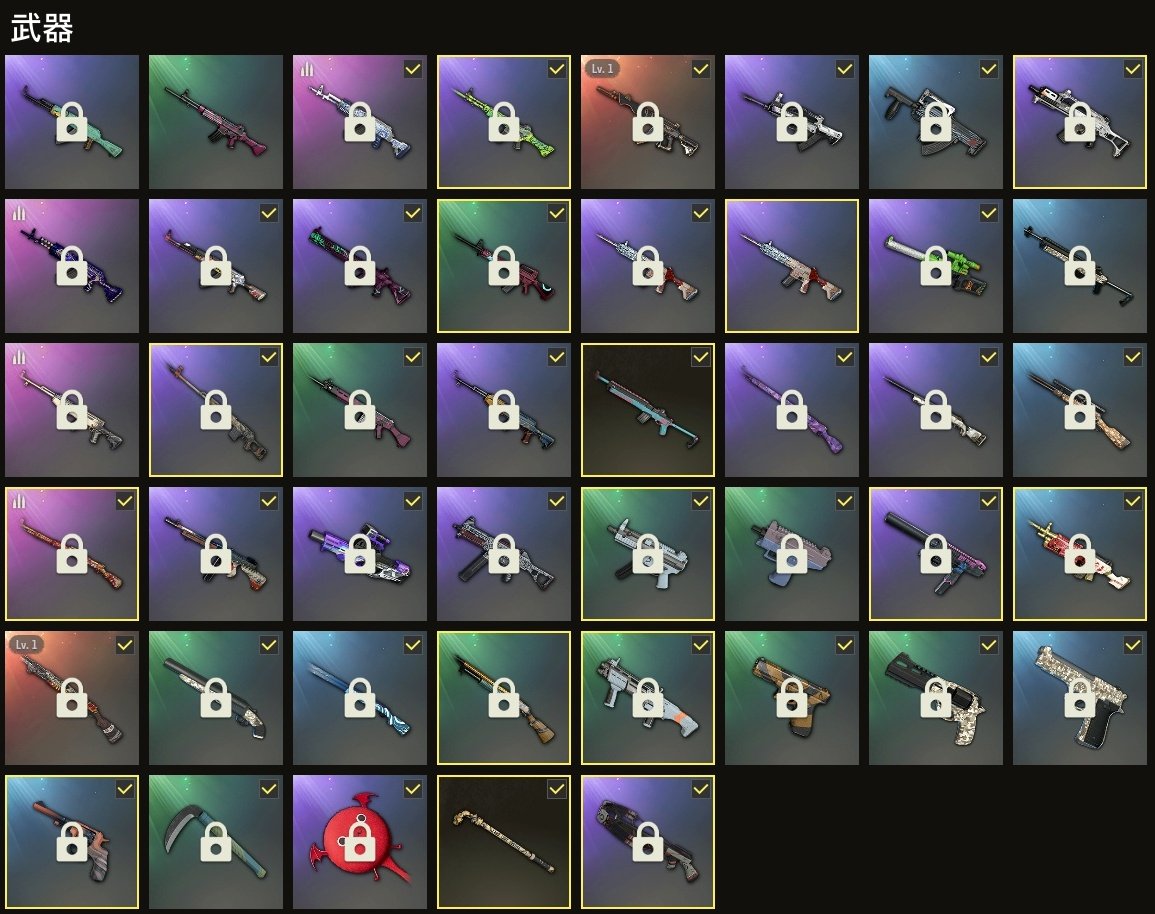This screenshot has width=1155, height=914.
Task: Toggle checkmark on the sickle skin
Action: [x=269, y=789]
